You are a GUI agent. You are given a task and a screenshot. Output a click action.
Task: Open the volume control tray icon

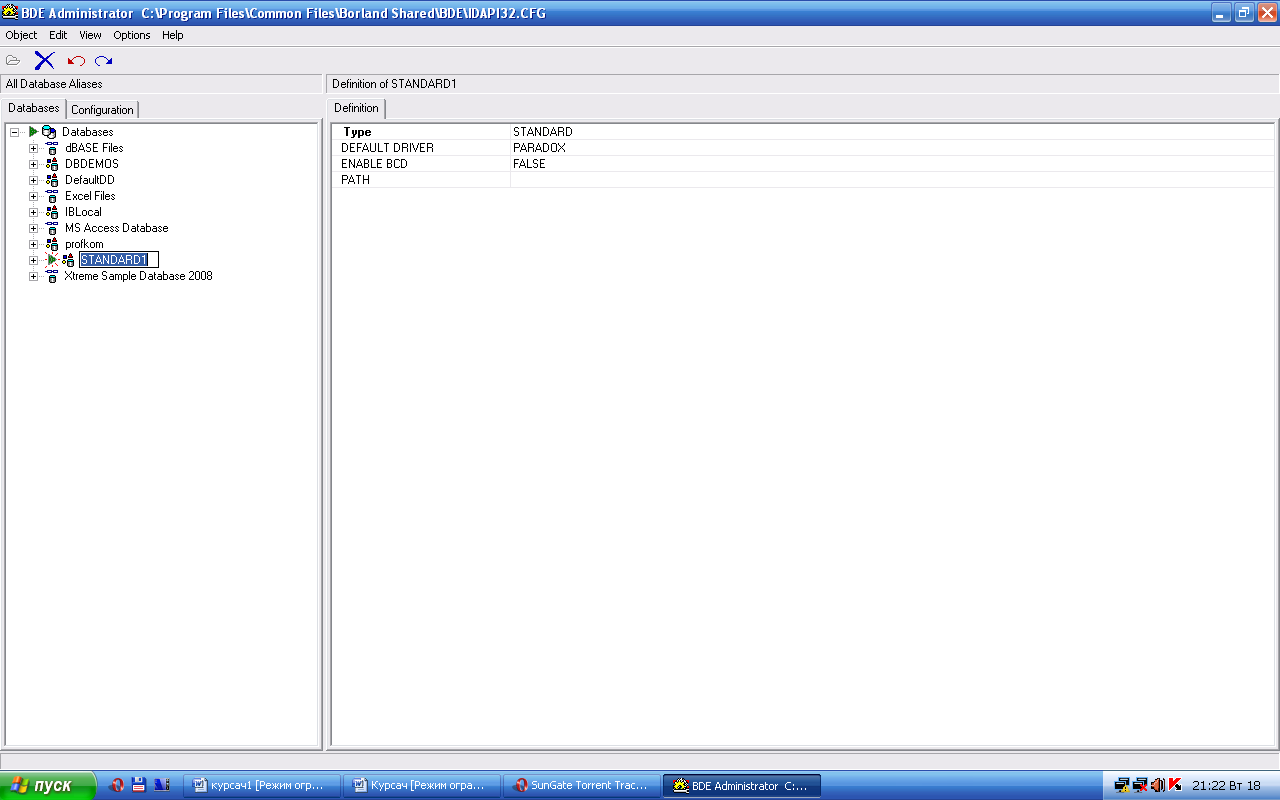click(x=1158, y=785)
